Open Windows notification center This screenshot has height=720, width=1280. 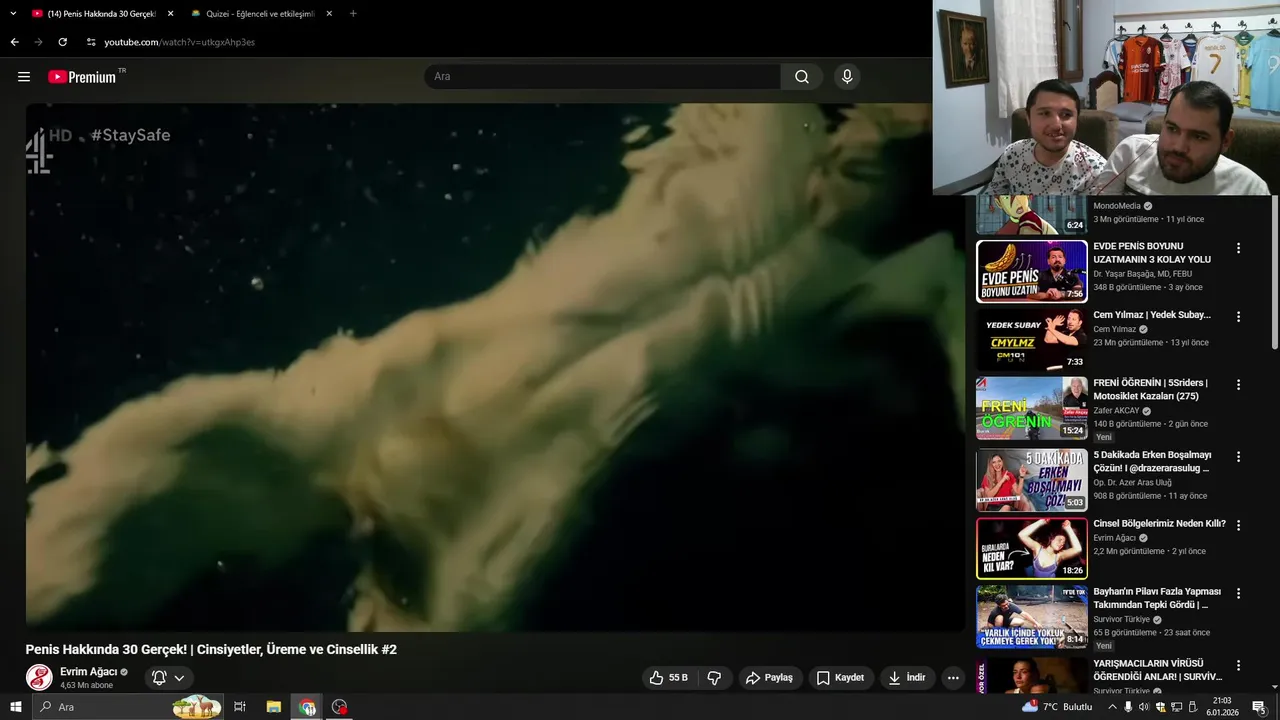[1259, 707]
